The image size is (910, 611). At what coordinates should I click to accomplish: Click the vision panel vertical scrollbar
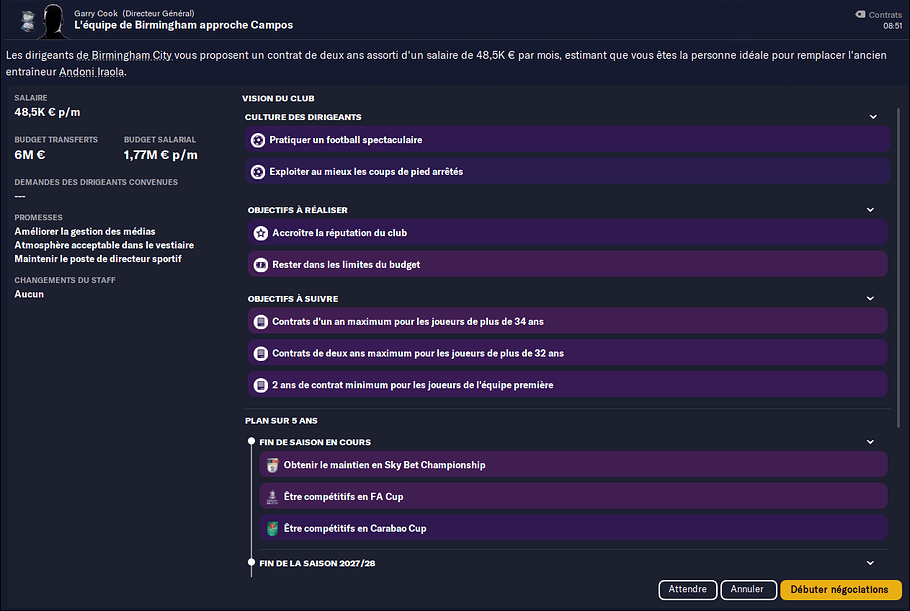pos(898,267)
